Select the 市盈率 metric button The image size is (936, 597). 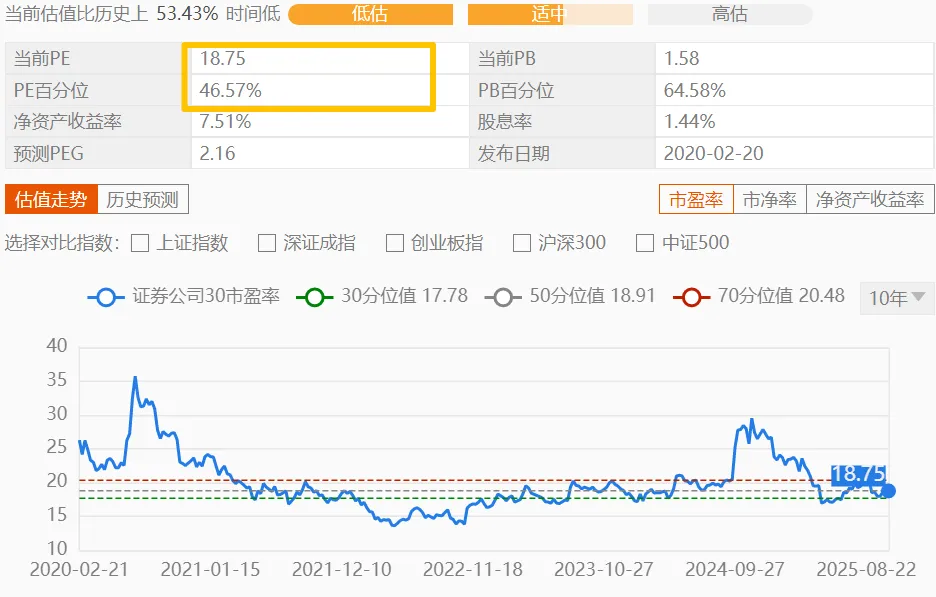pyautogui.click(x=696, y=199)
